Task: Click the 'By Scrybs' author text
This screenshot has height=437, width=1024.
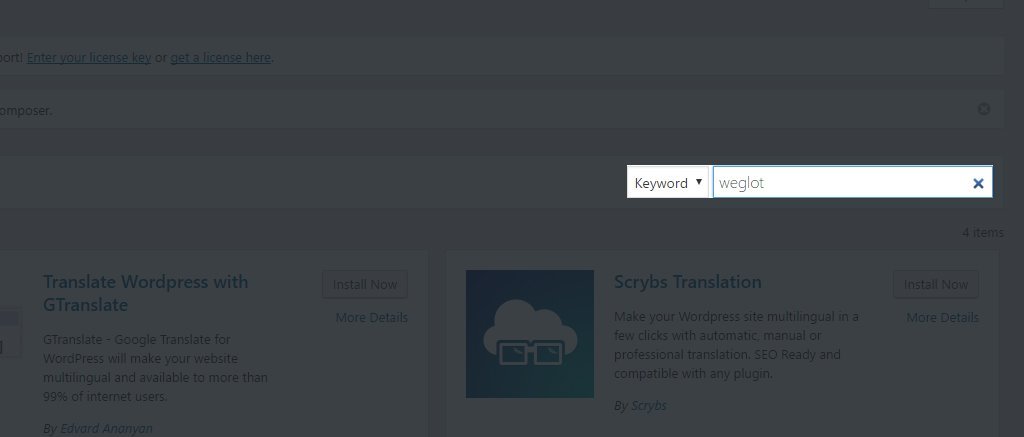Action: 640,406
